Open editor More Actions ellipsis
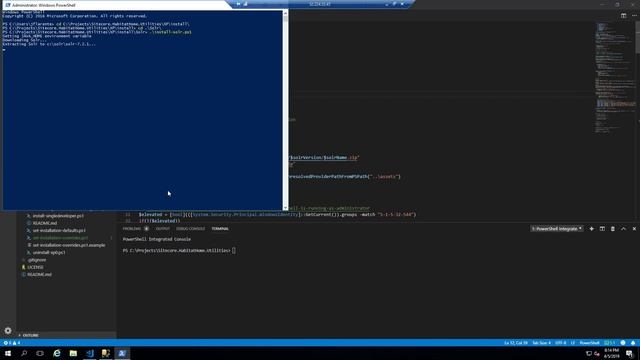The width and height of the screenshot is (640, 360). point(634,16)
